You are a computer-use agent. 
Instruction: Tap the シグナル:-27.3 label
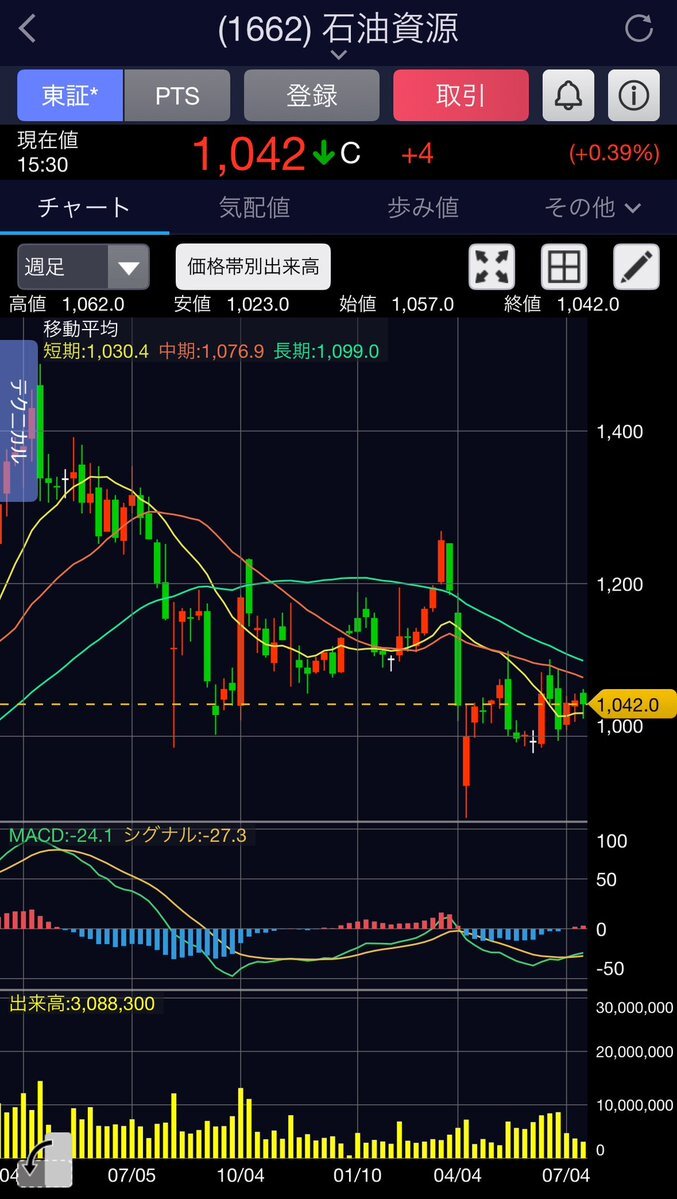click(184, 835)
